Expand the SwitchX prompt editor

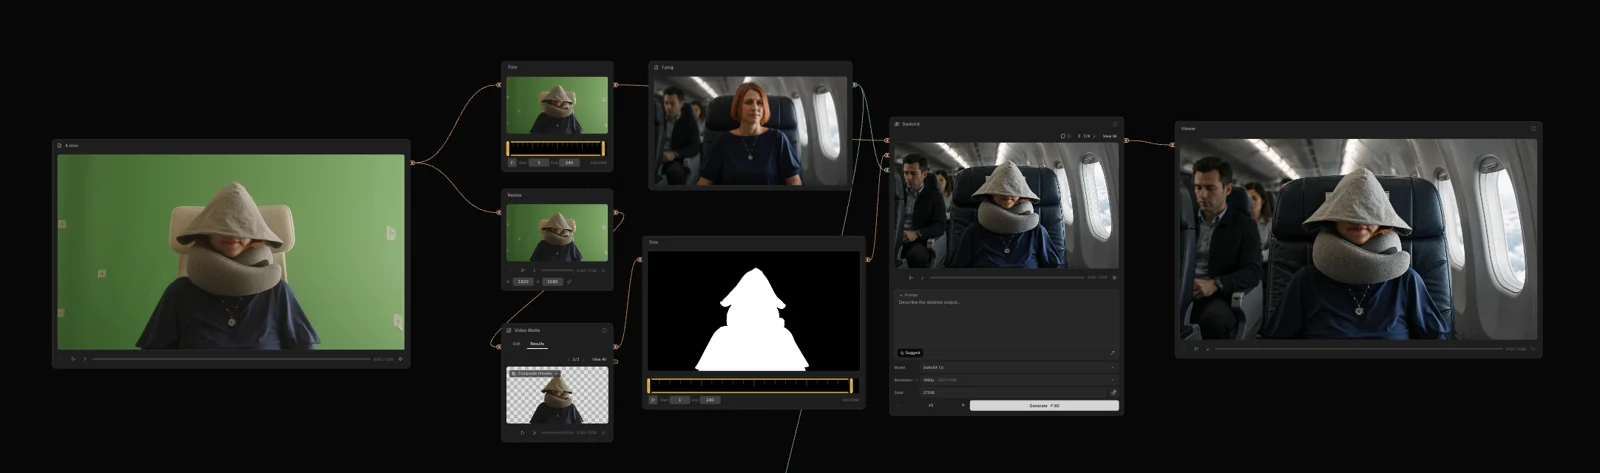(1113, 353)
